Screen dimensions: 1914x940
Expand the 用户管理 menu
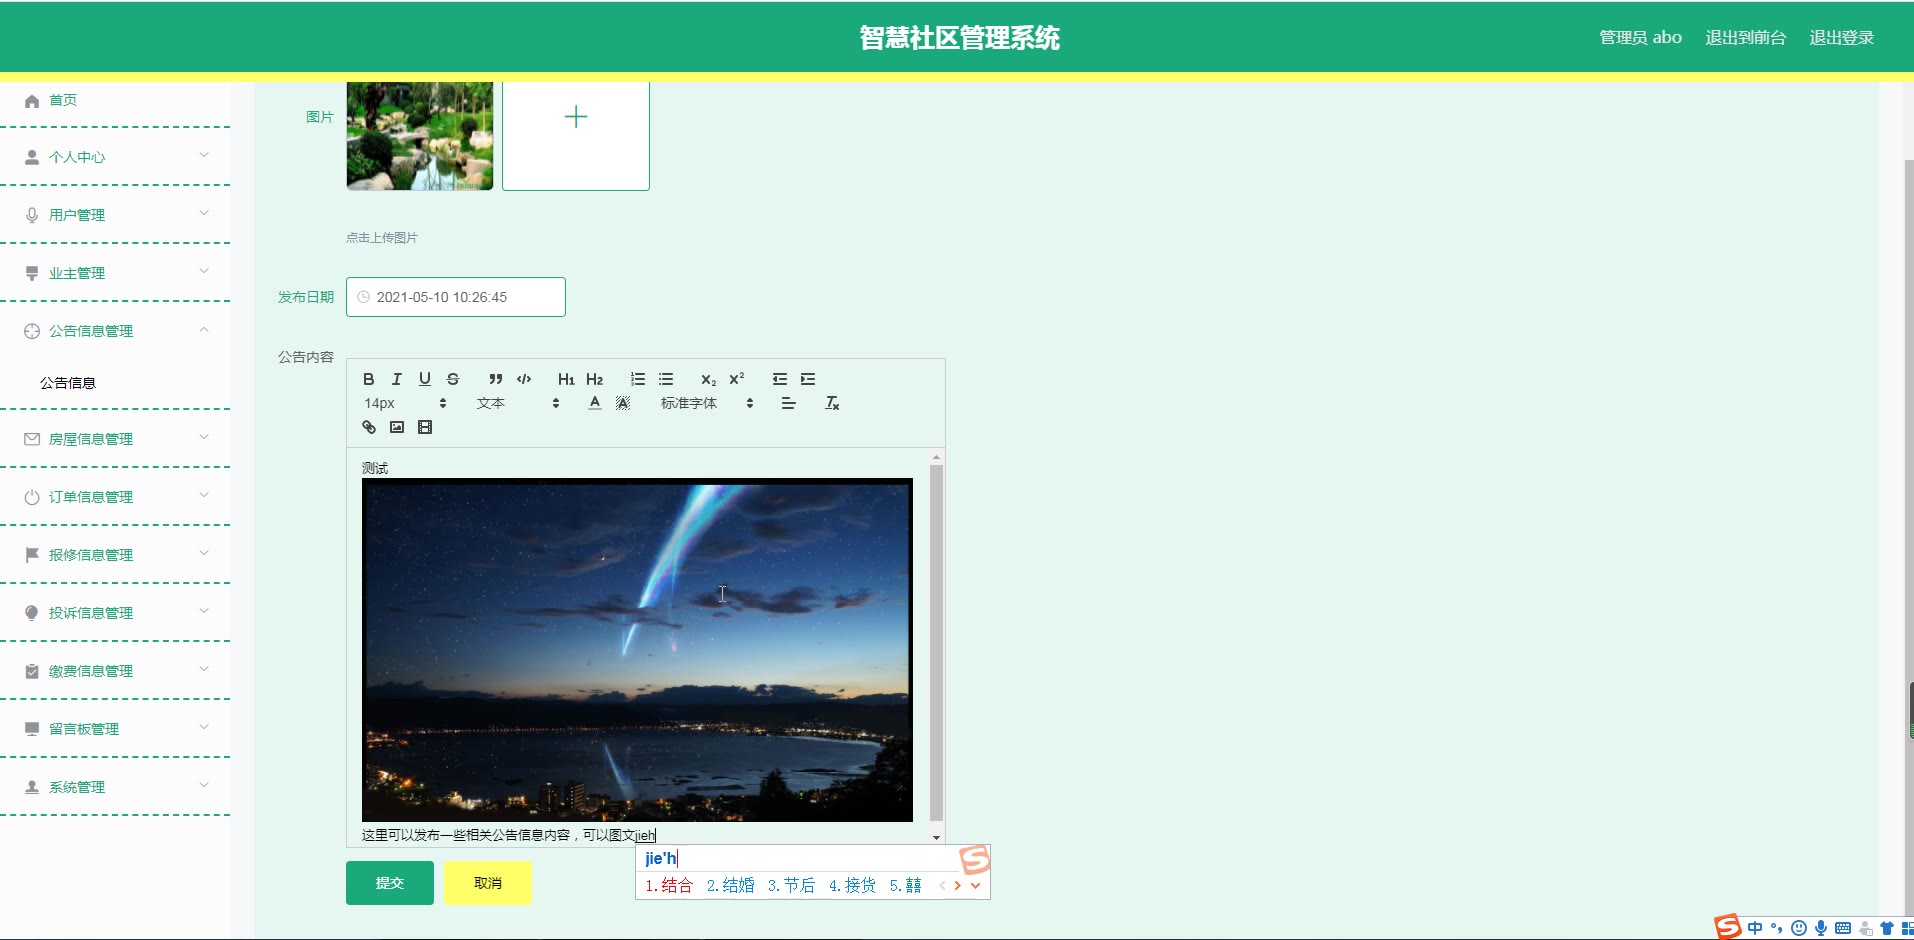(x=115, y=215)
